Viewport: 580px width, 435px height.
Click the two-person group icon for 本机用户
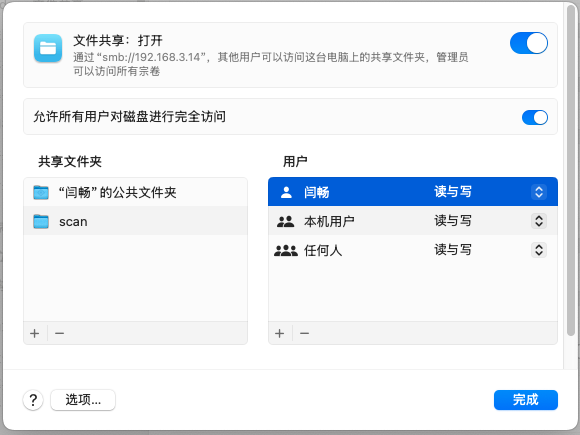pyautogui.click(x=286, y=221)
